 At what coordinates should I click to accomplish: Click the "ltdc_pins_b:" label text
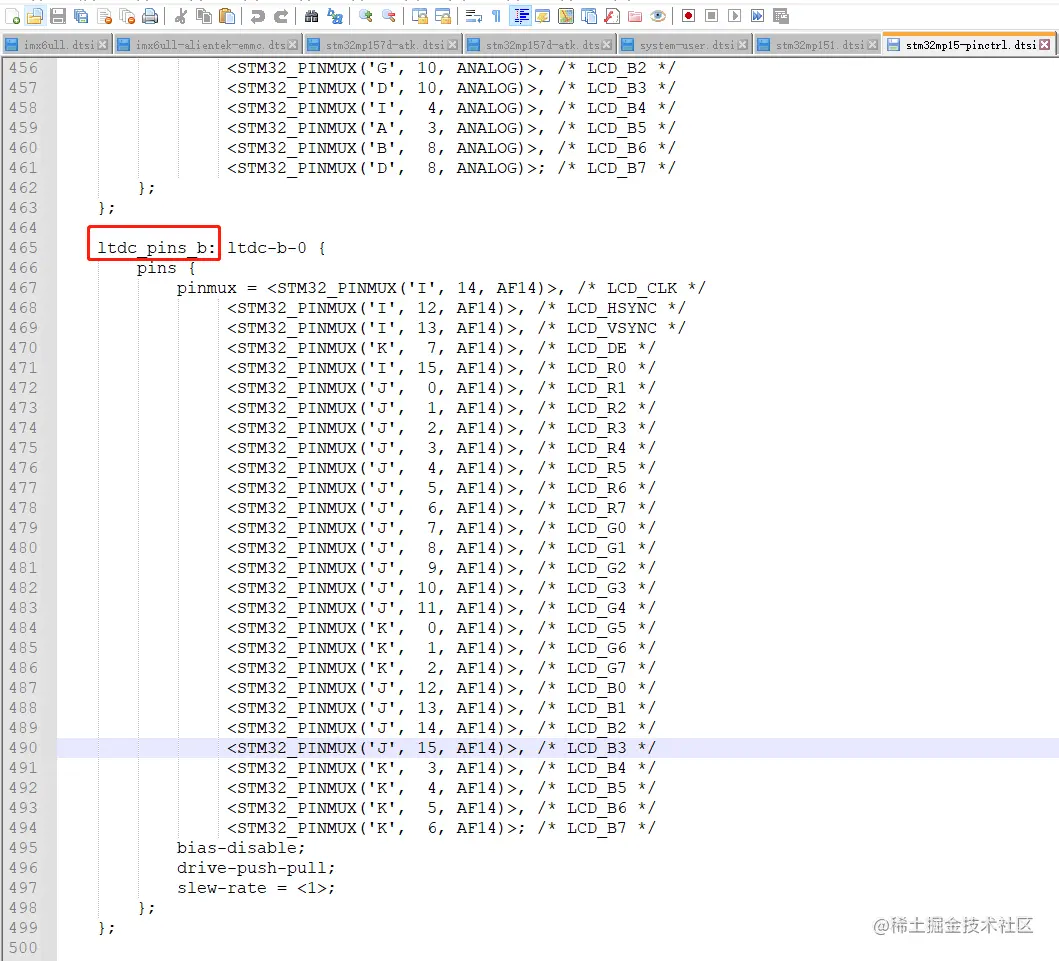click(x=157, y=248)
